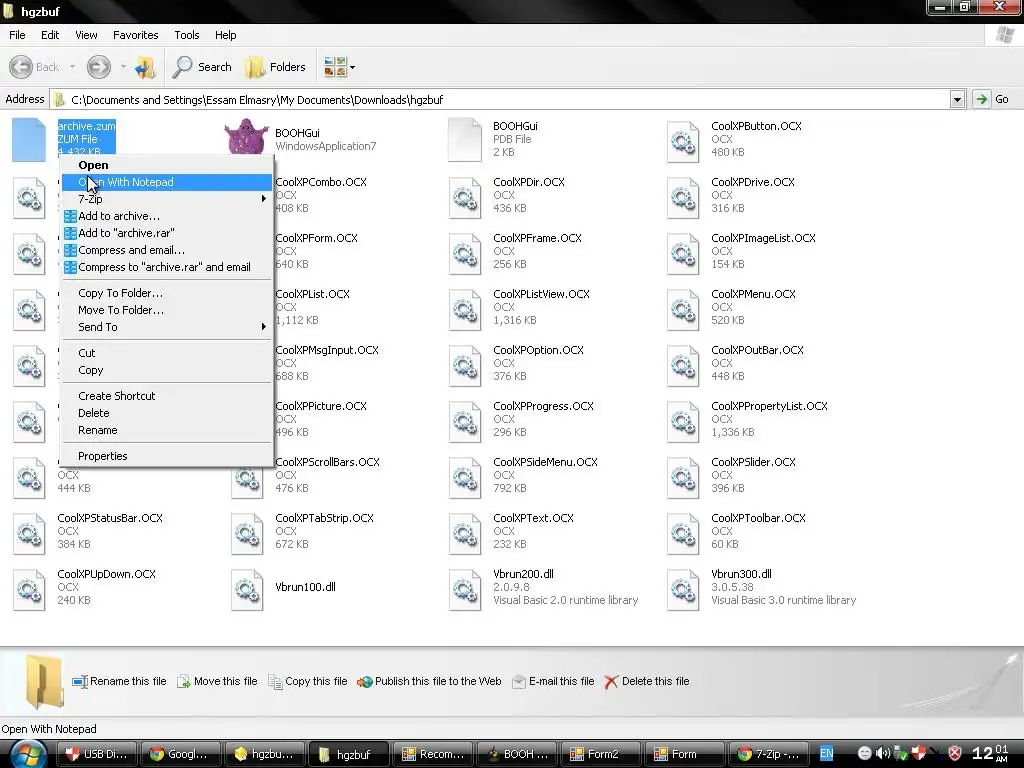Expand the Send To submenu
This screenshot has height=768, width=1024.
(167, 327)
